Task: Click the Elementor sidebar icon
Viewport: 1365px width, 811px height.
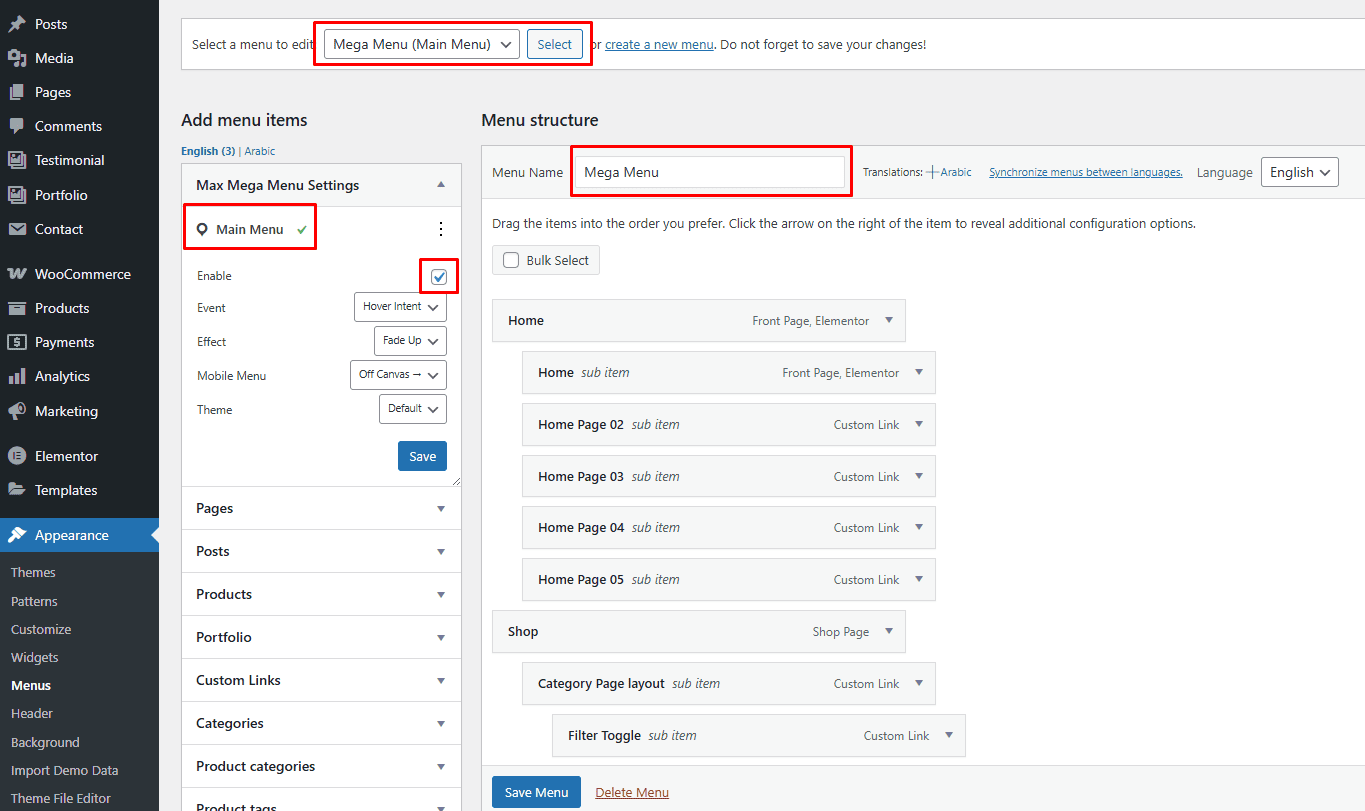Action: [17, 456]
